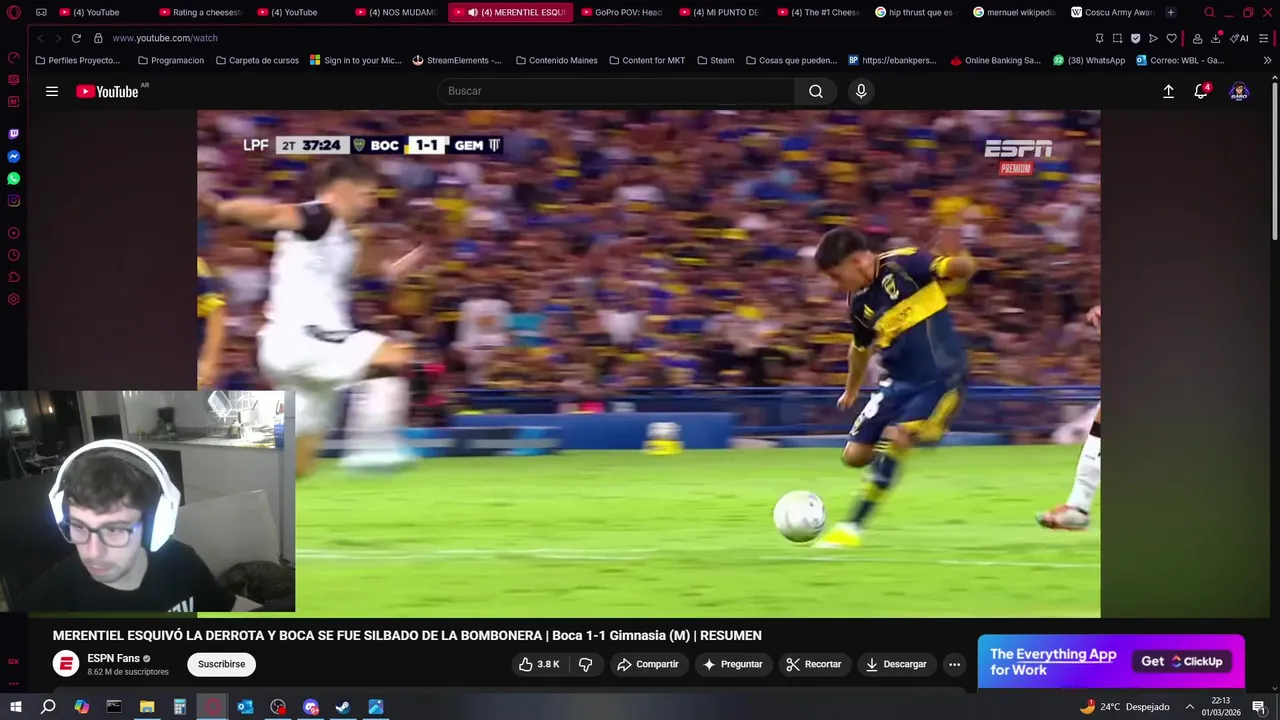Switch to the GoPro POV tab

click(620, 12)
